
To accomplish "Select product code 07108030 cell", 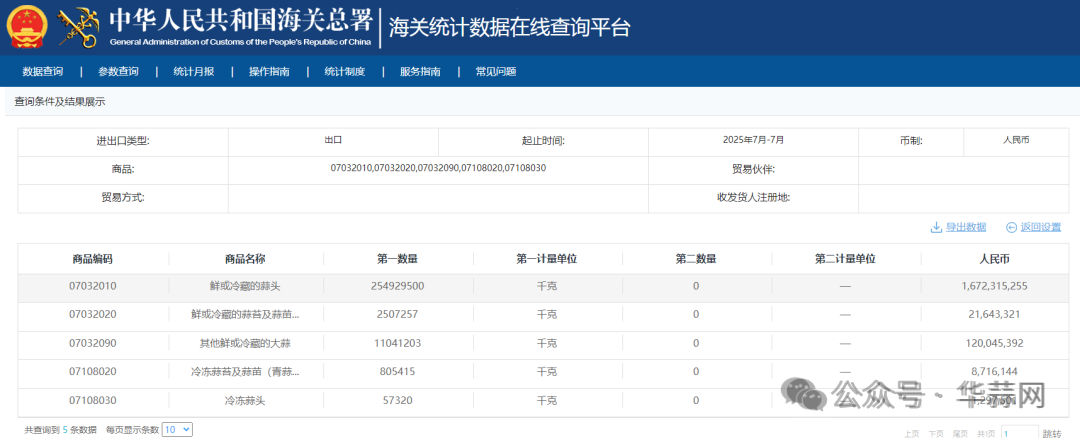I will pos(92,400).
